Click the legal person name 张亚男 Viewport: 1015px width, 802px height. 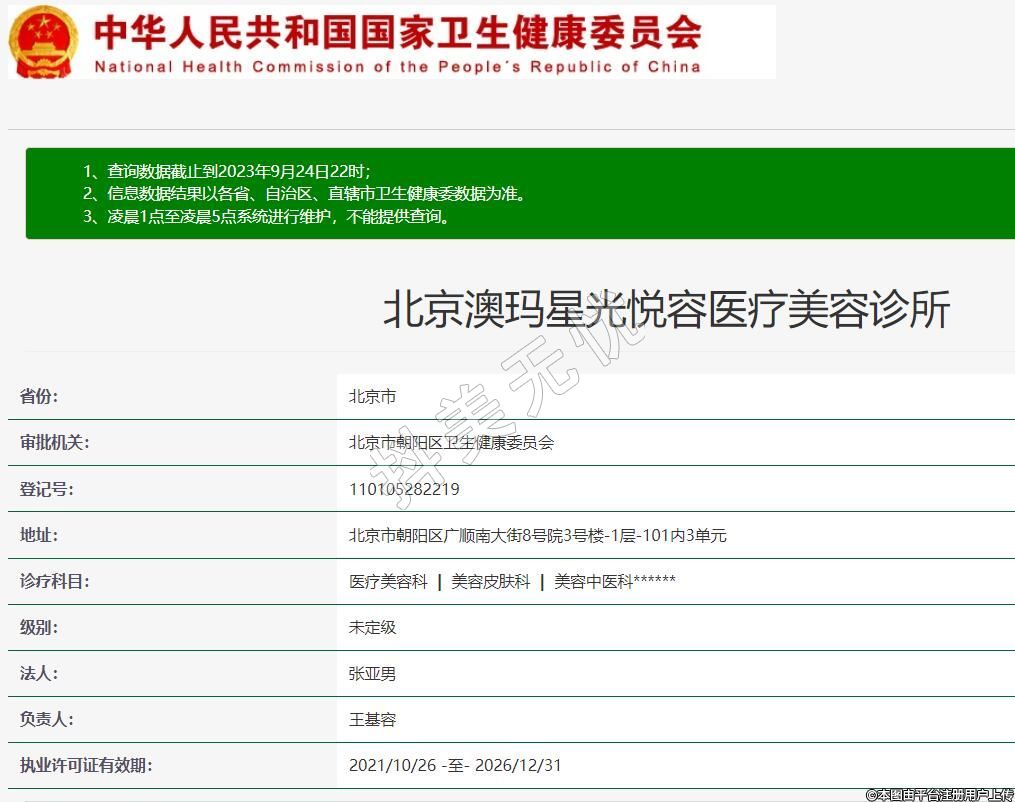[372, 673]
